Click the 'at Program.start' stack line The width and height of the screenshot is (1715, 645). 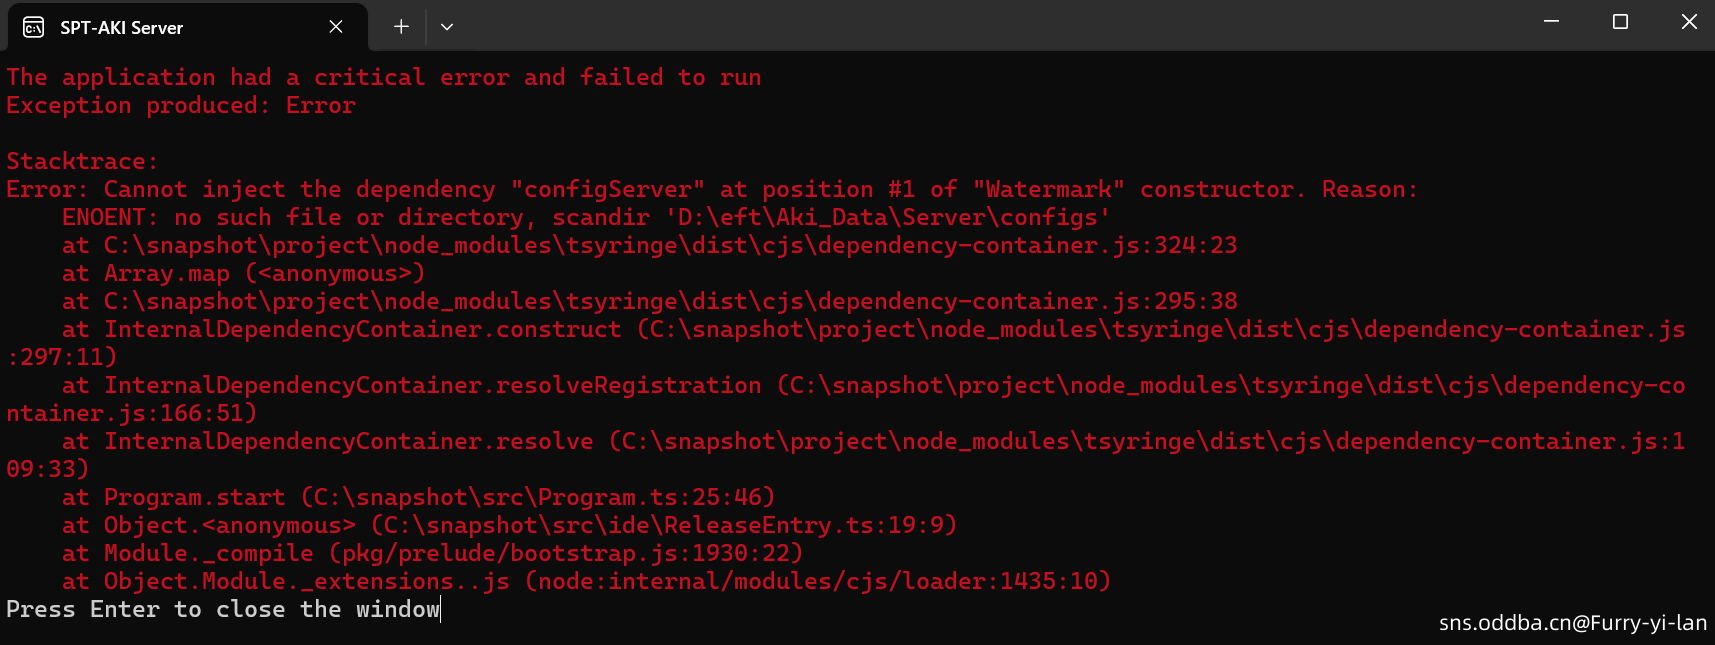pos(419,498)
